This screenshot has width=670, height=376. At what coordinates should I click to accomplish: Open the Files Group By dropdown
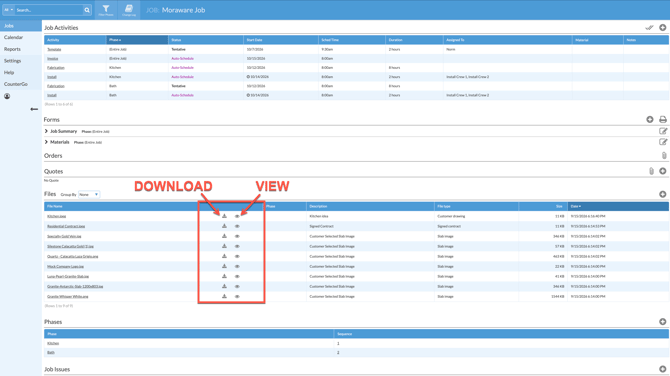coord(89,194)
